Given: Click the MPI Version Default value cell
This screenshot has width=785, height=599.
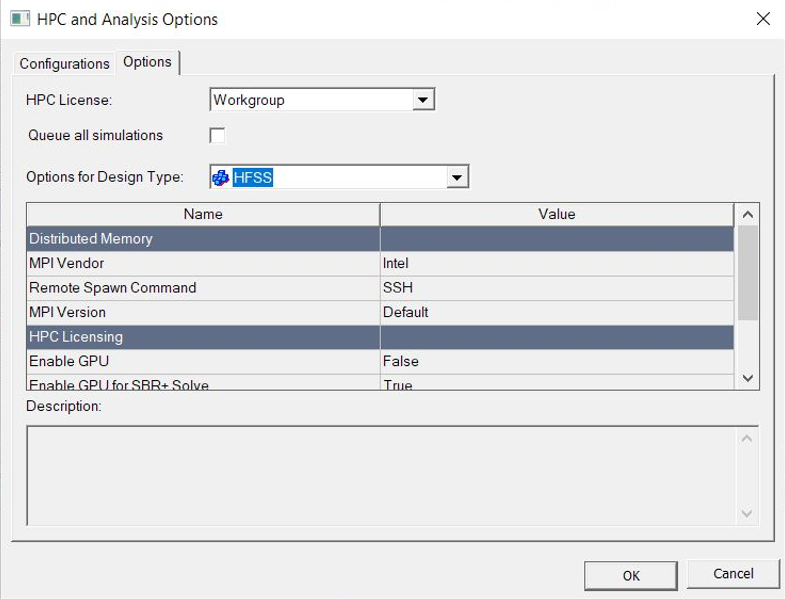Looking at the screenshot, I should 557,313.
